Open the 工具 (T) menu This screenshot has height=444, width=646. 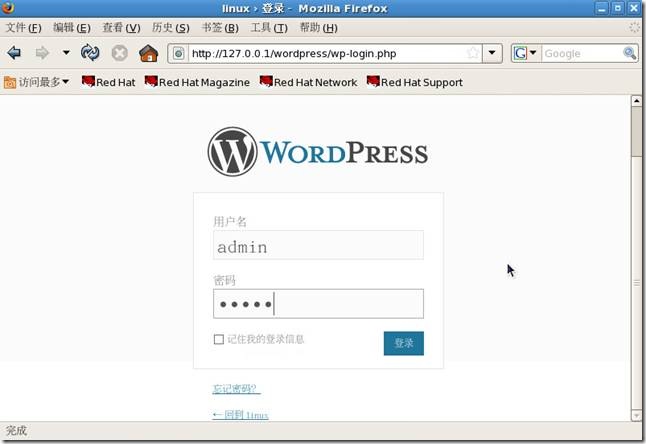point(269,28)
